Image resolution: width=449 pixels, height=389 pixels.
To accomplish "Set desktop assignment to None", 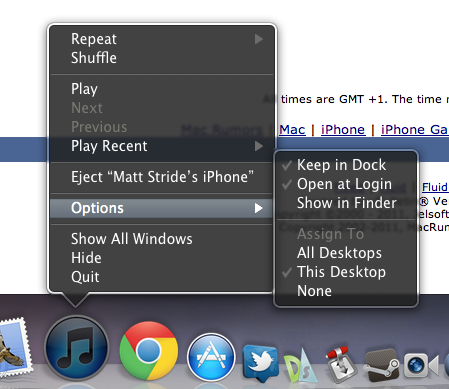I will pyautogui.click(x=346, y=291).
